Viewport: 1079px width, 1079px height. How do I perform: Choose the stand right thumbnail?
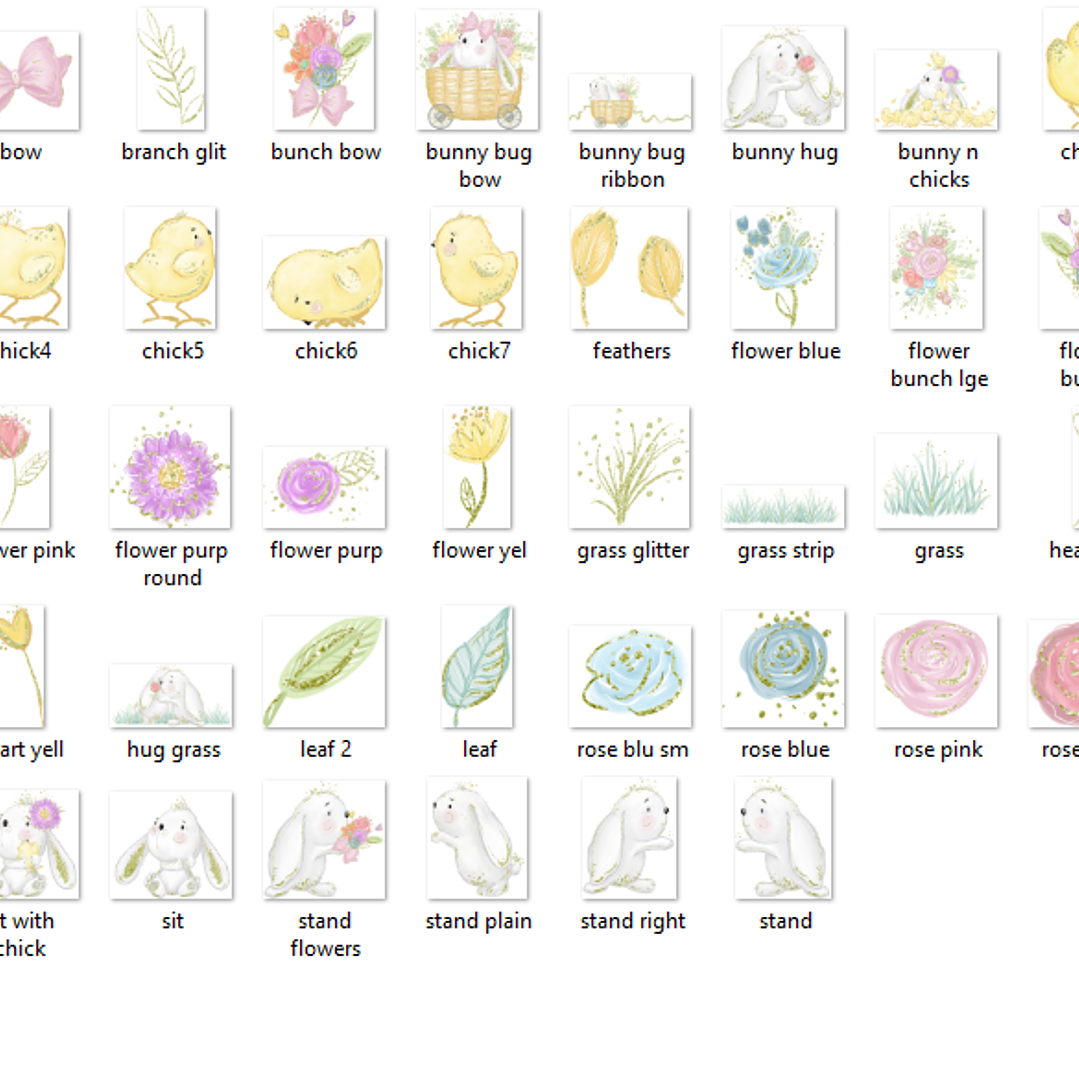click(x=630, y=838)
